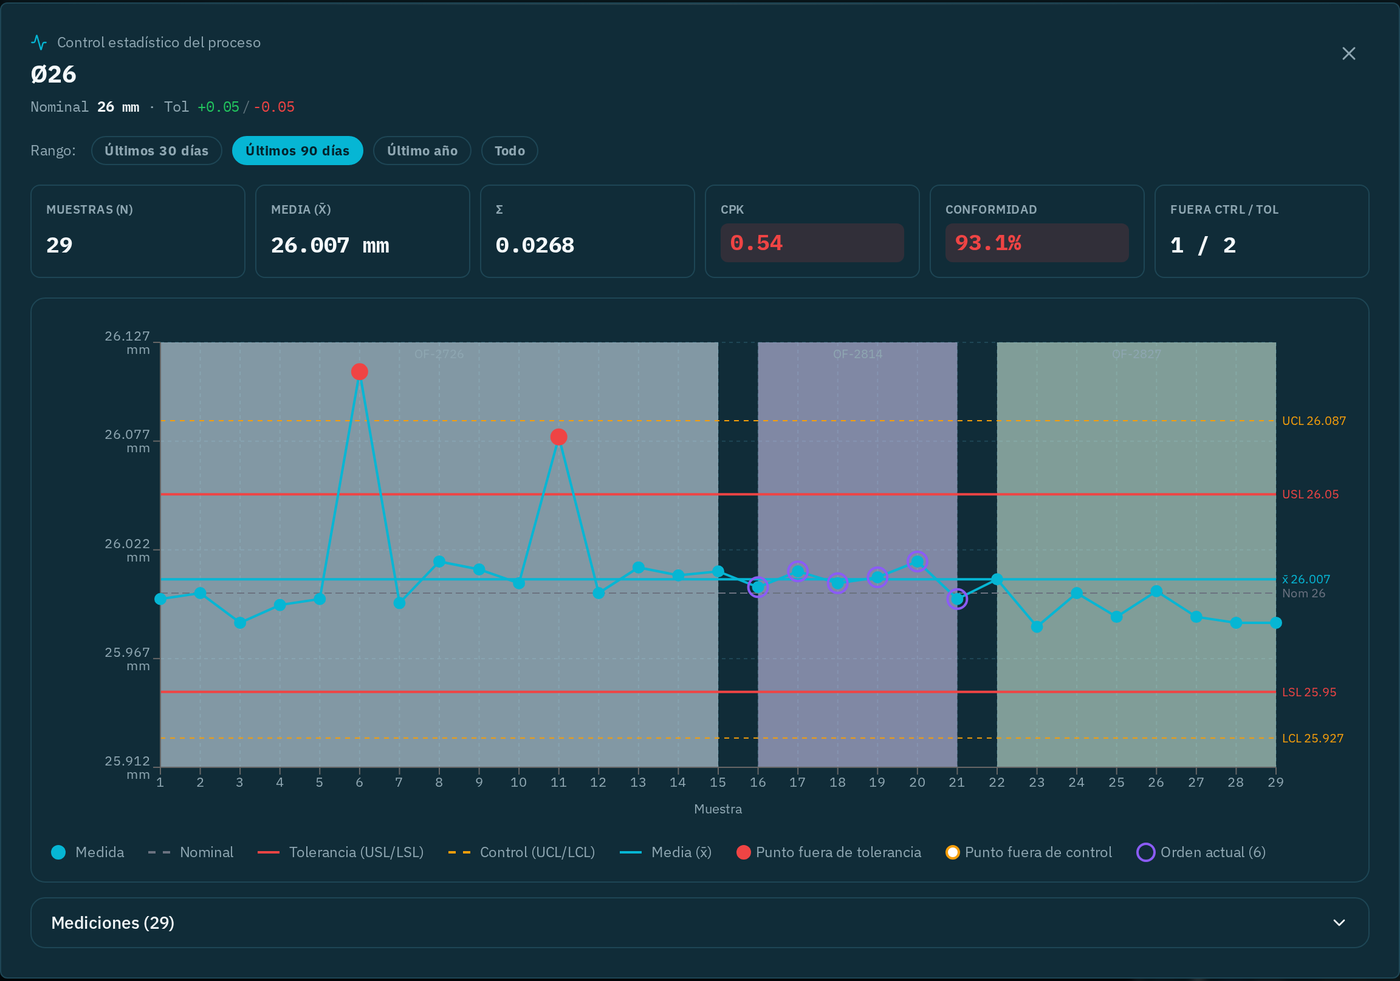Click the USL 26.05 label
1400x981 pixels.
pos(1310,494)
